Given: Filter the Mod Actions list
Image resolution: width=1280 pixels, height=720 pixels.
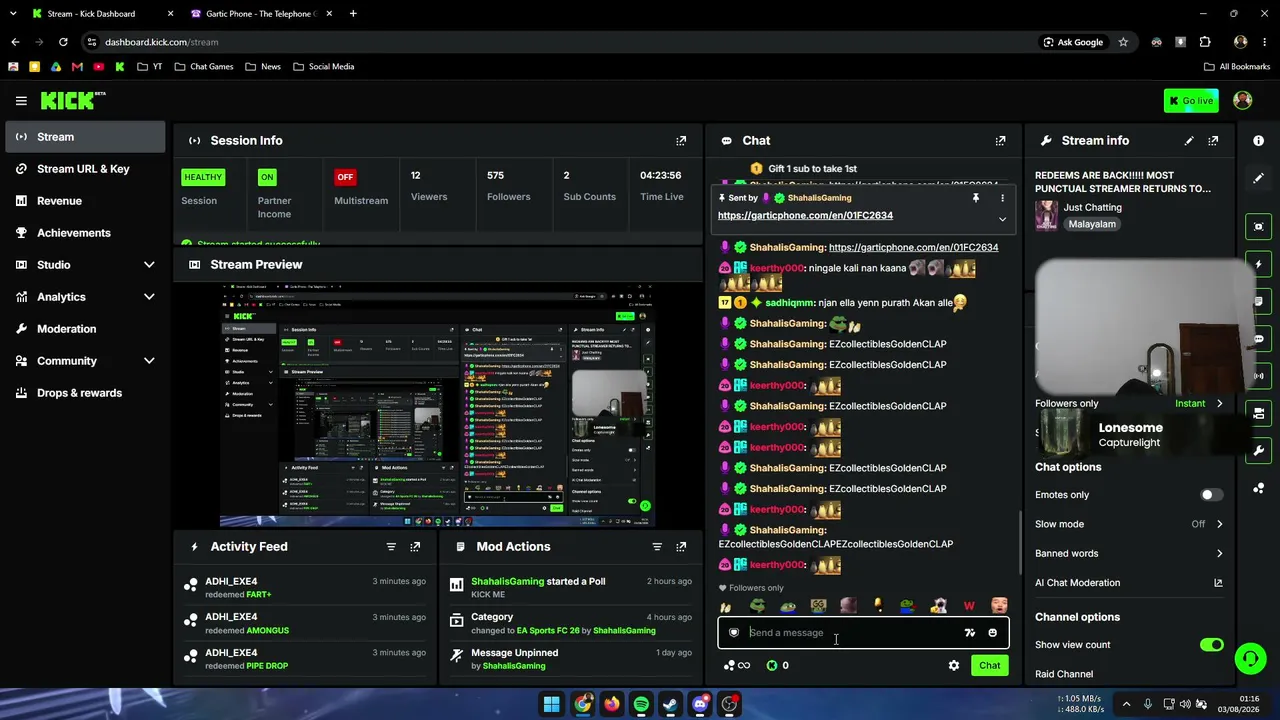Looking at the screenshot, I should pyautogui.click(x=657, y=547).
